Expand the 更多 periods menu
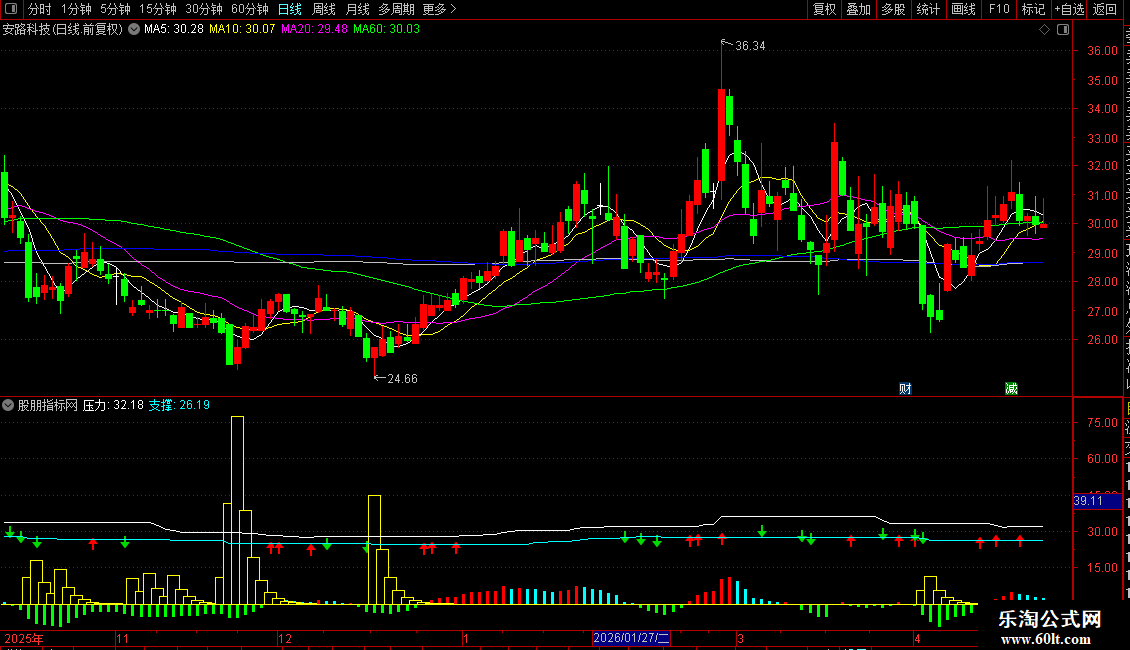 (439, 9)
